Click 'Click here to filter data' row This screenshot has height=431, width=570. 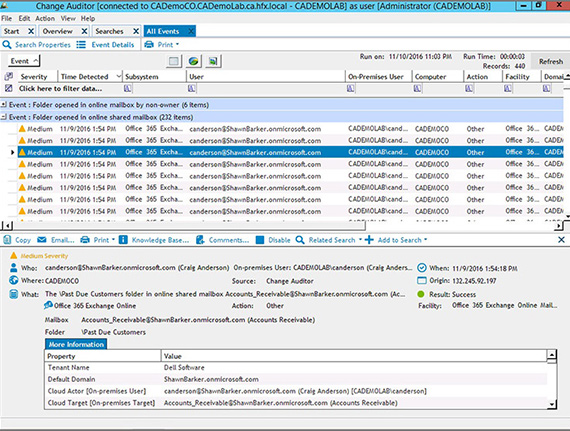coord(60,88)
